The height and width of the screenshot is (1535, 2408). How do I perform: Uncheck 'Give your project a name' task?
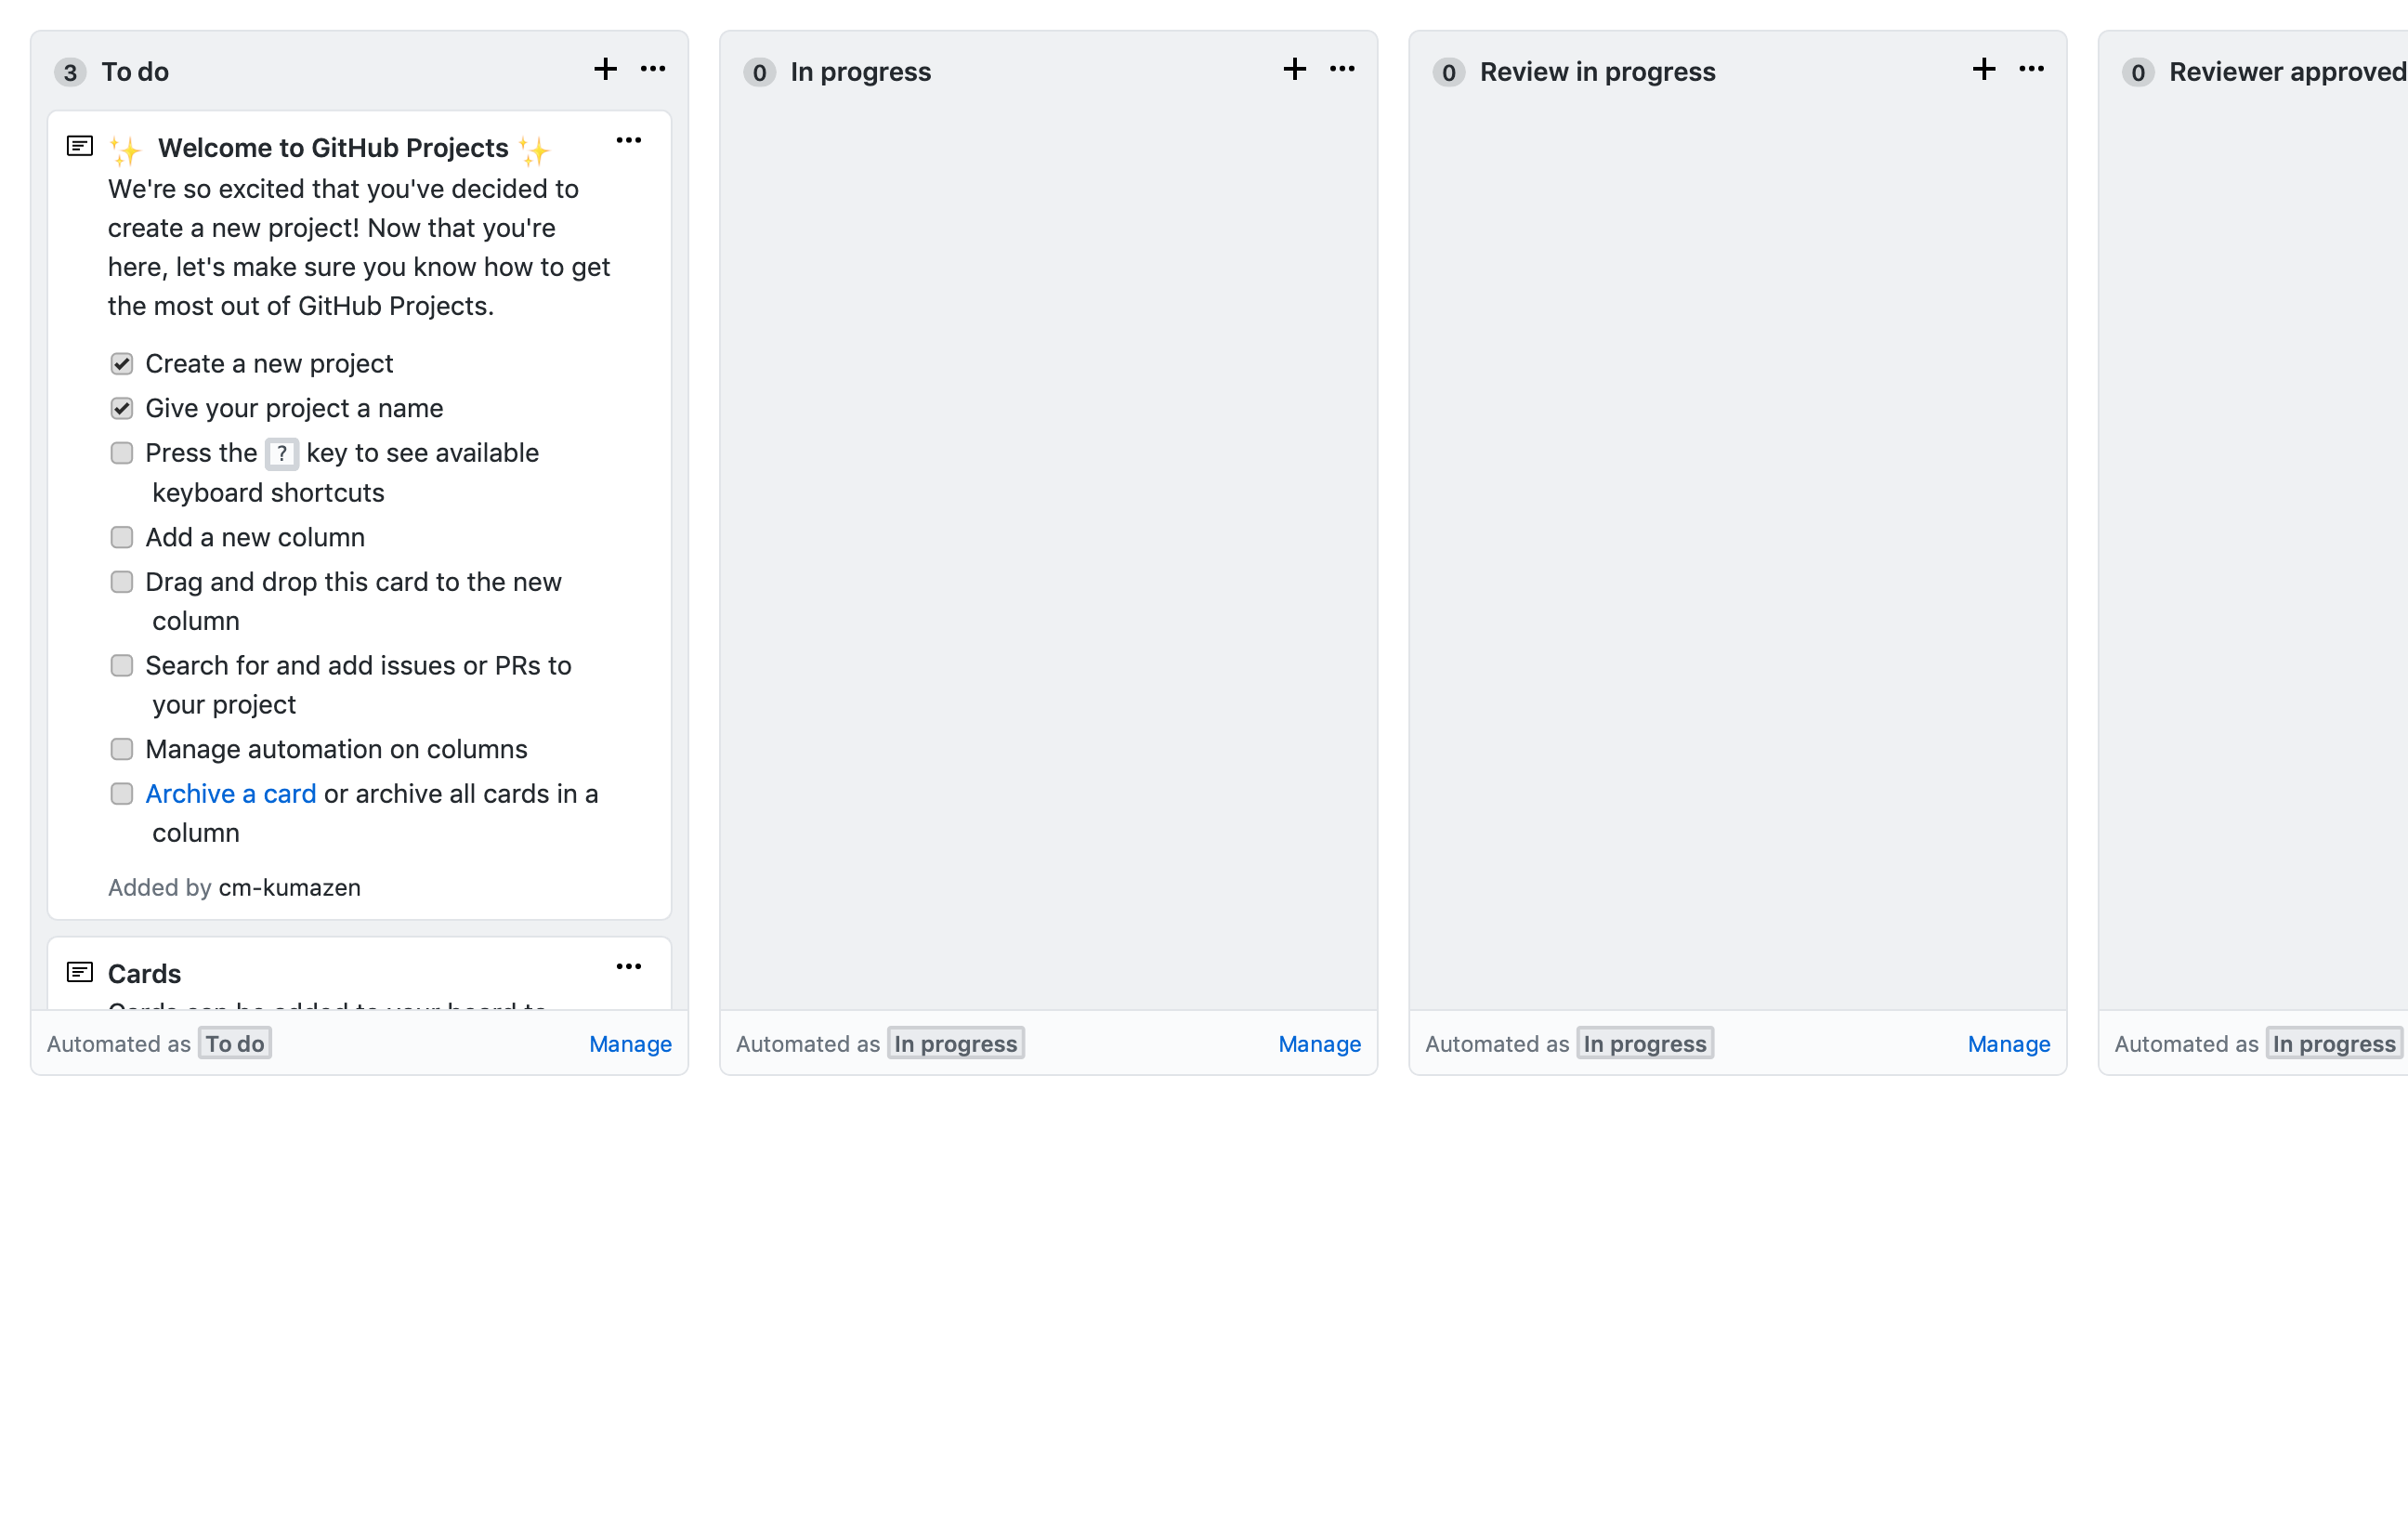pyautogui.click(x=122, y=409)
